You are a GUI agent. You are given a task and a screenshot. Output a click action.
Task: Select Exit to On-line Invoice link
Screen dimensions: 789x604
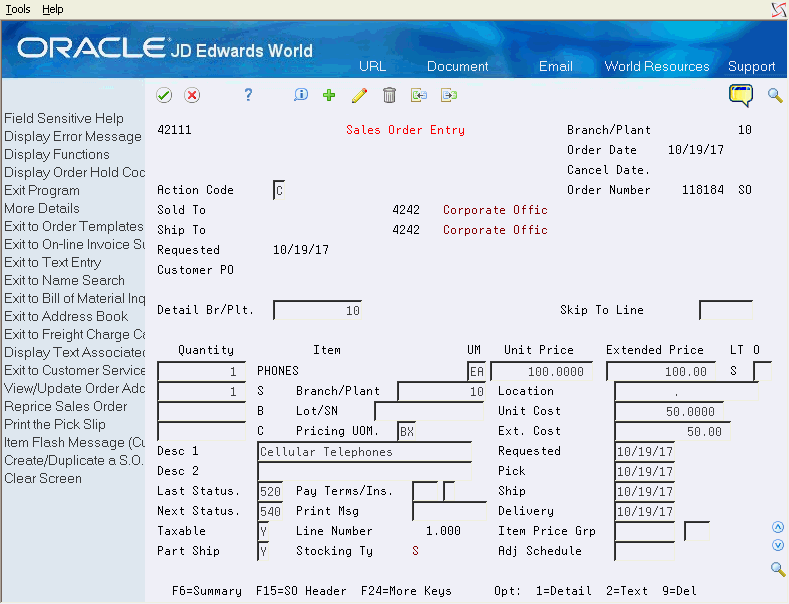point(74,244)
